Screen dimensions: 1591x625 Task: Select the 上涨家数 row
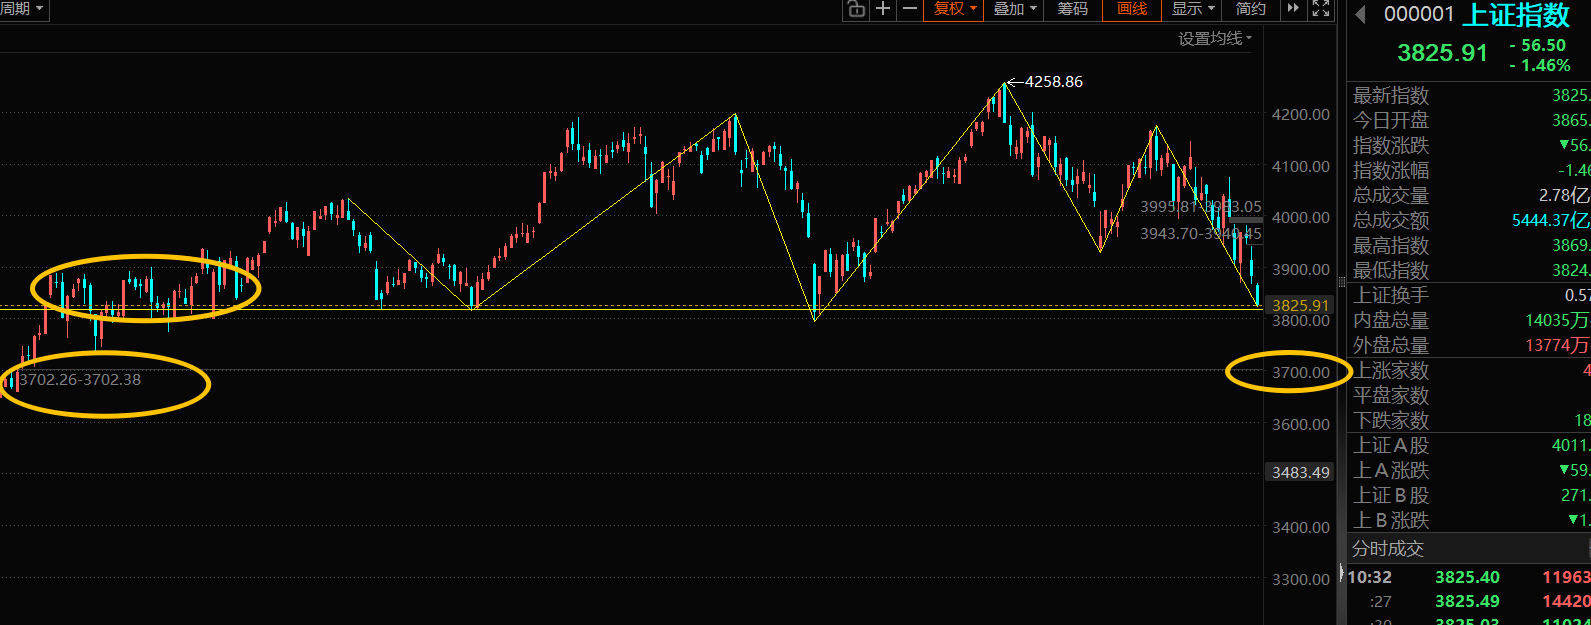[1469, 370]
